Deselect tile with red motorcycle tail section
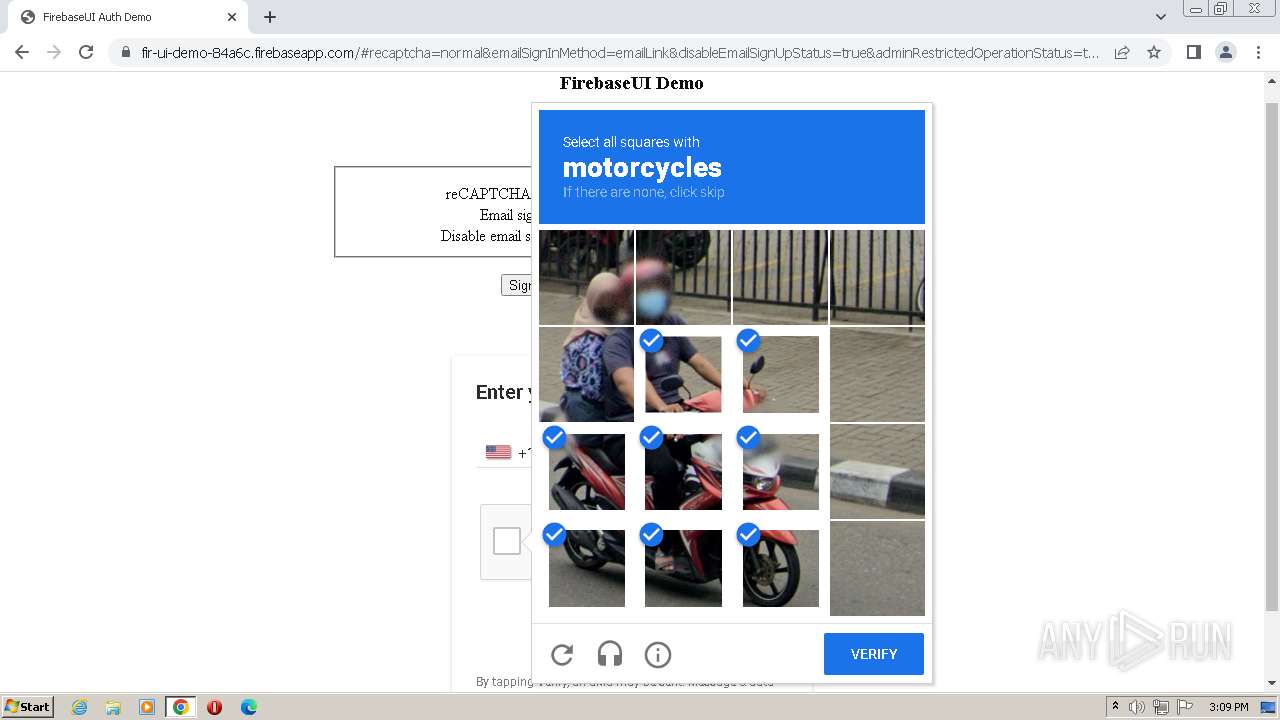This screenshot has width=1280, height=720. pyautogui.click(x=586, y=471)
